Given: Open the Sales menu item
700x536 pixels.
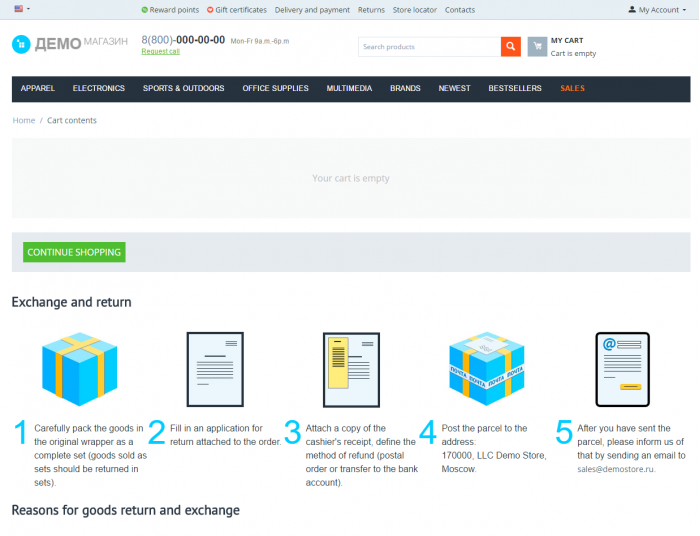Looking at the screenshot, I should (572, 88).
